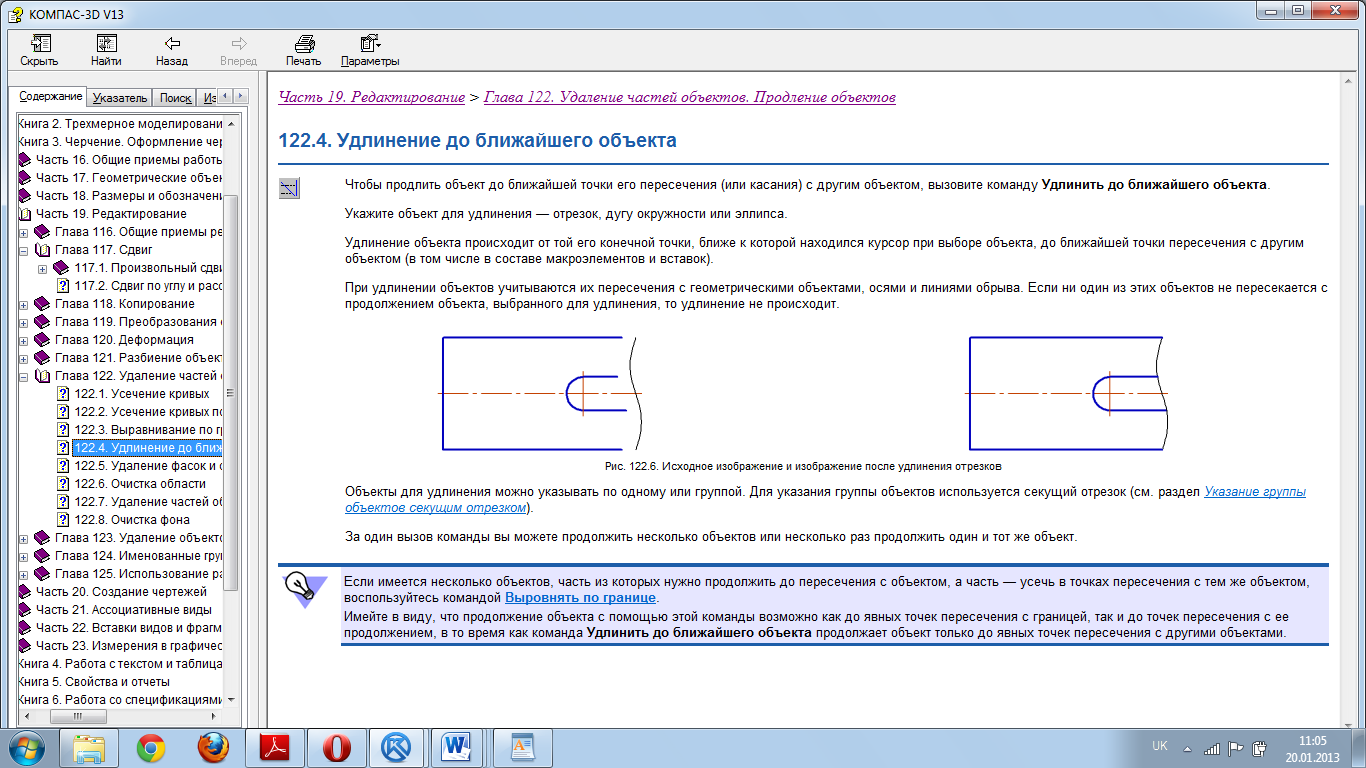
Task: Open breadcrumb link Часть 19. Редактирование
Action: tap(371, 97)
